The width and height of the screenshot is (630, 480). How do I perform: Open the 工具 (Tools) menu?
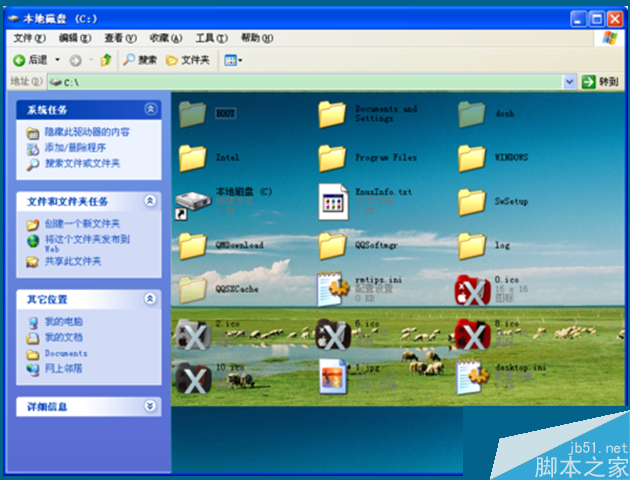click(209, 38)
